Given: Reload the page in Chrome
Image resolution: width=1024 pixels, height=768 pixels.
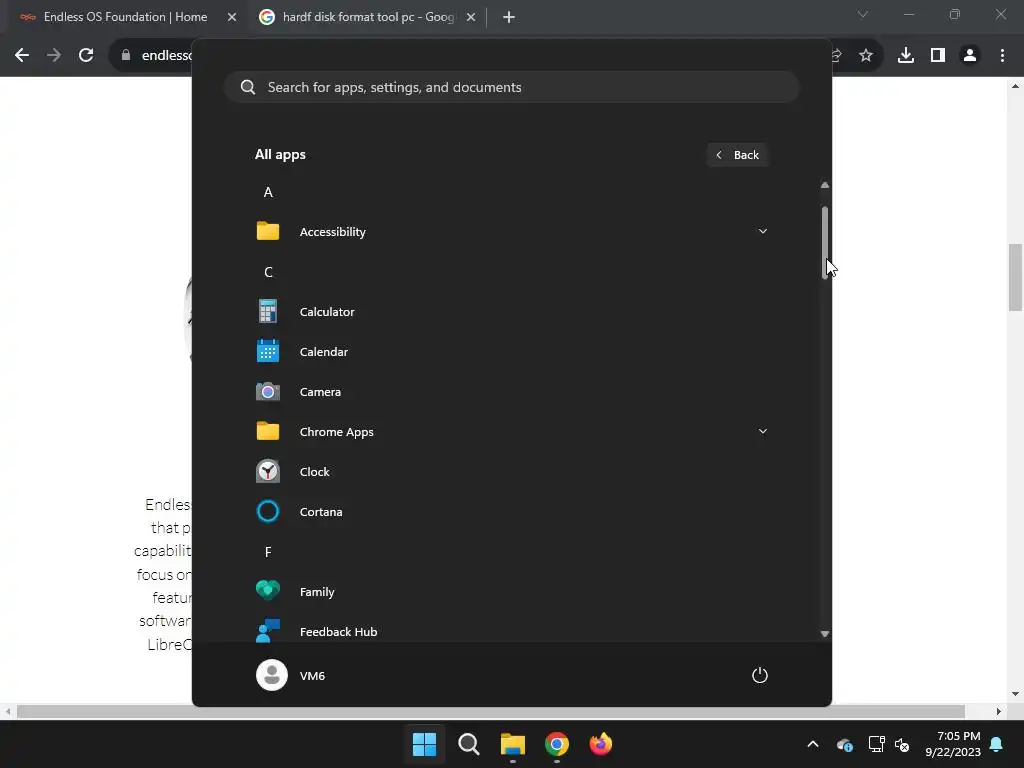Looking at the screenshot, I should [x=86, y=56].
